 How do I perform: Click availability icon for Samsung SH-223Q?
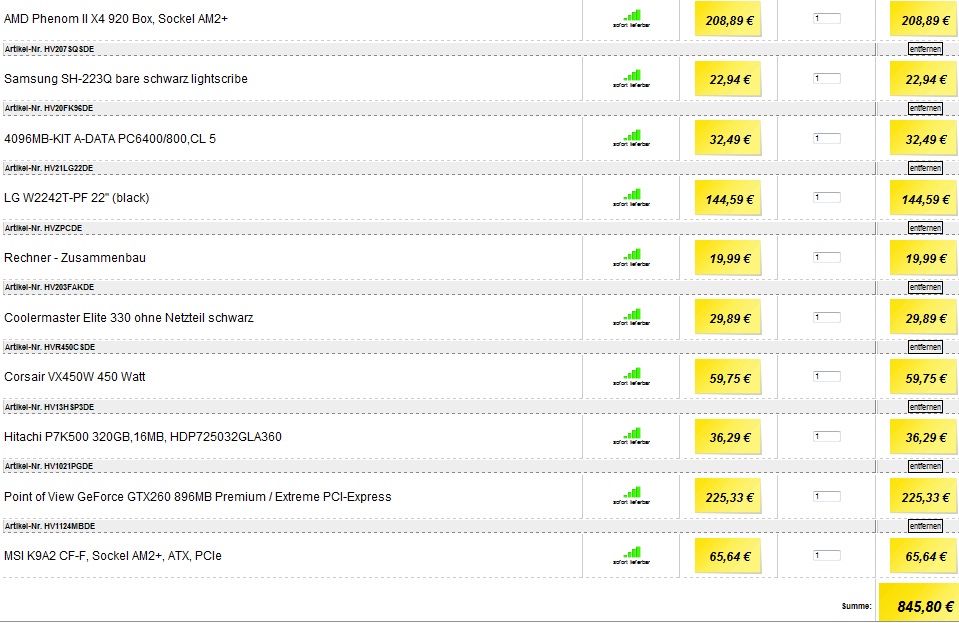(631, 78)
